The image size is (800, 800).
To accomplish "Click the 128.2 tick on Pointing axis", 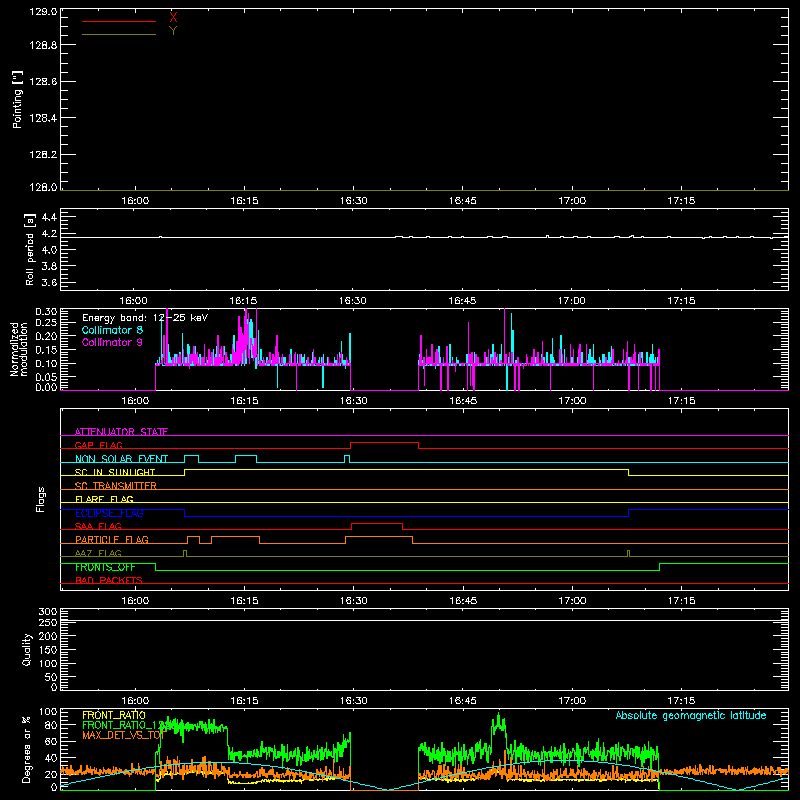I will click(43, 155).
